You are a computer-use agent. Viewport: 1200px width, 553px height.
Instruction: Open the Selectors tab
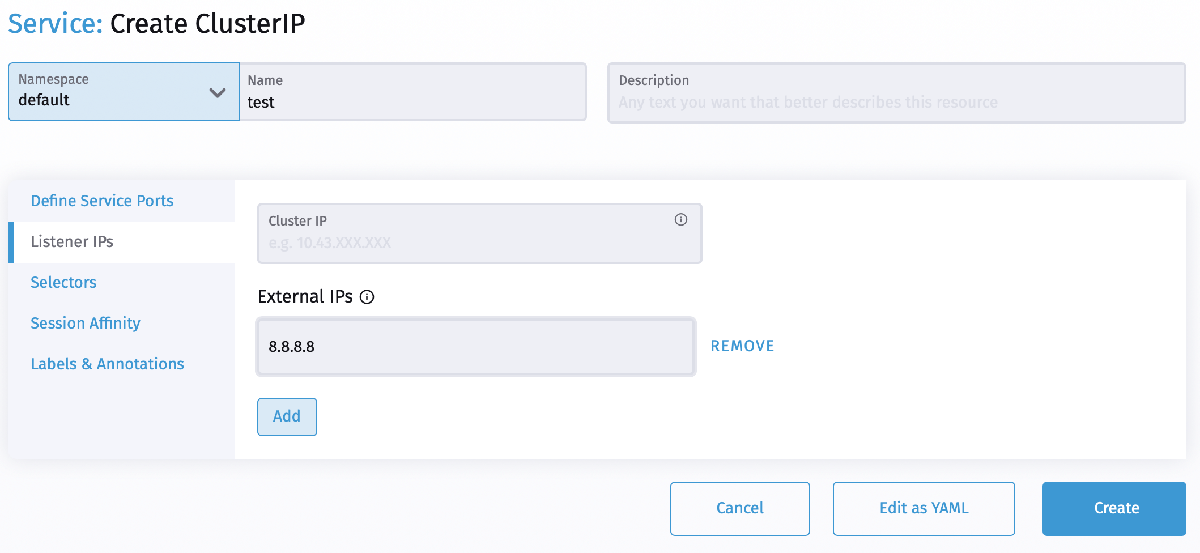[64, 282]
